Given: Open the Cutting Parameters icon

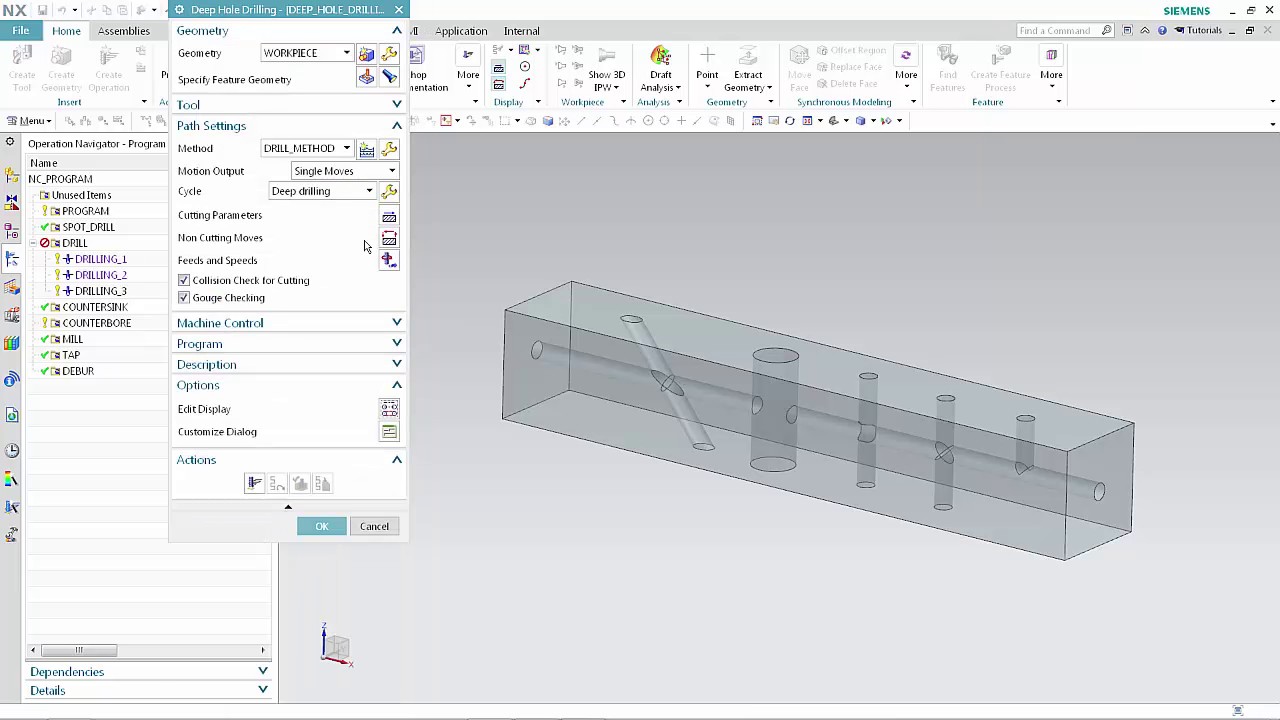Looking at the screenshot, I should point(389,216).
